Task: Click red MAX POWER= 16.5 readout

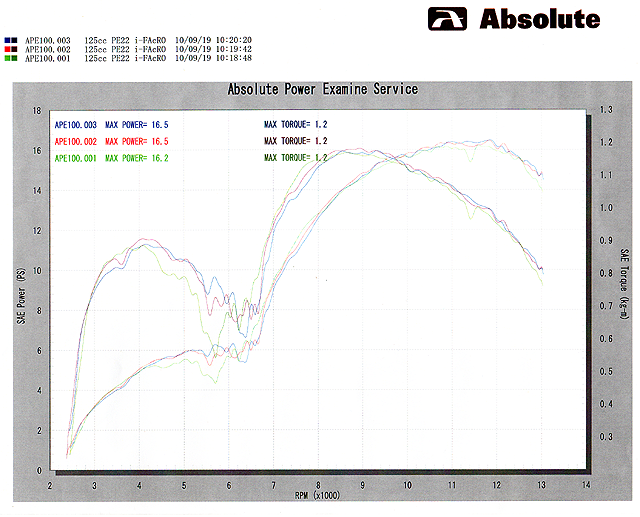Action: click(x=137, y=142)
